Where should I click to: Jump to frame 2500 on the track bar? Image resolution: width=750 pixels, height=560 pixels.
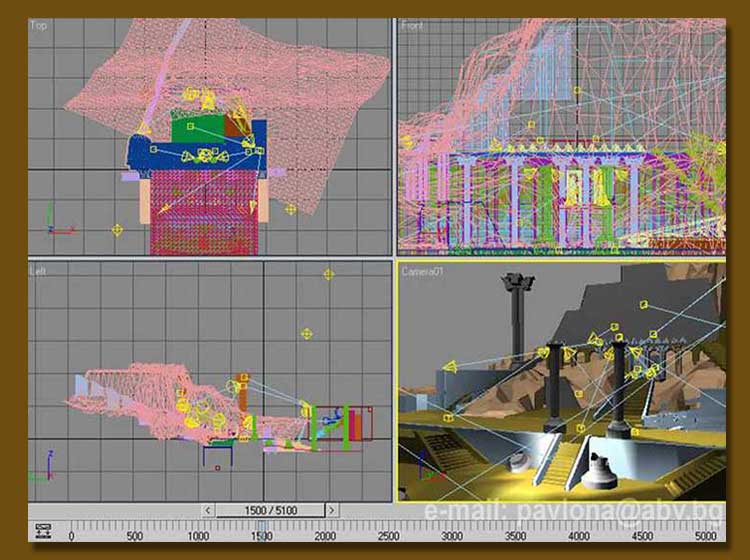[x=388, y=536]
